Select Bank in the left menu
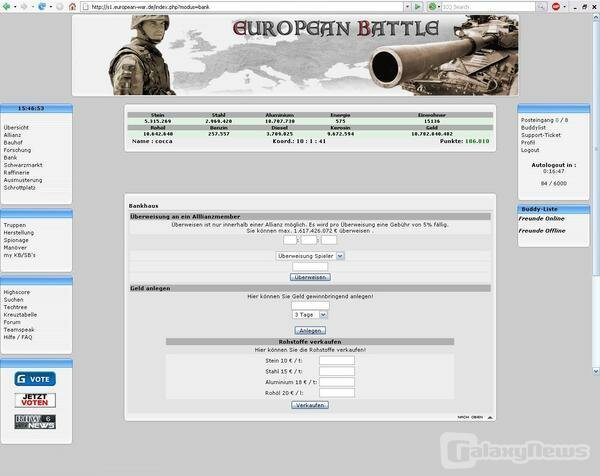 (x=10, y=157)
